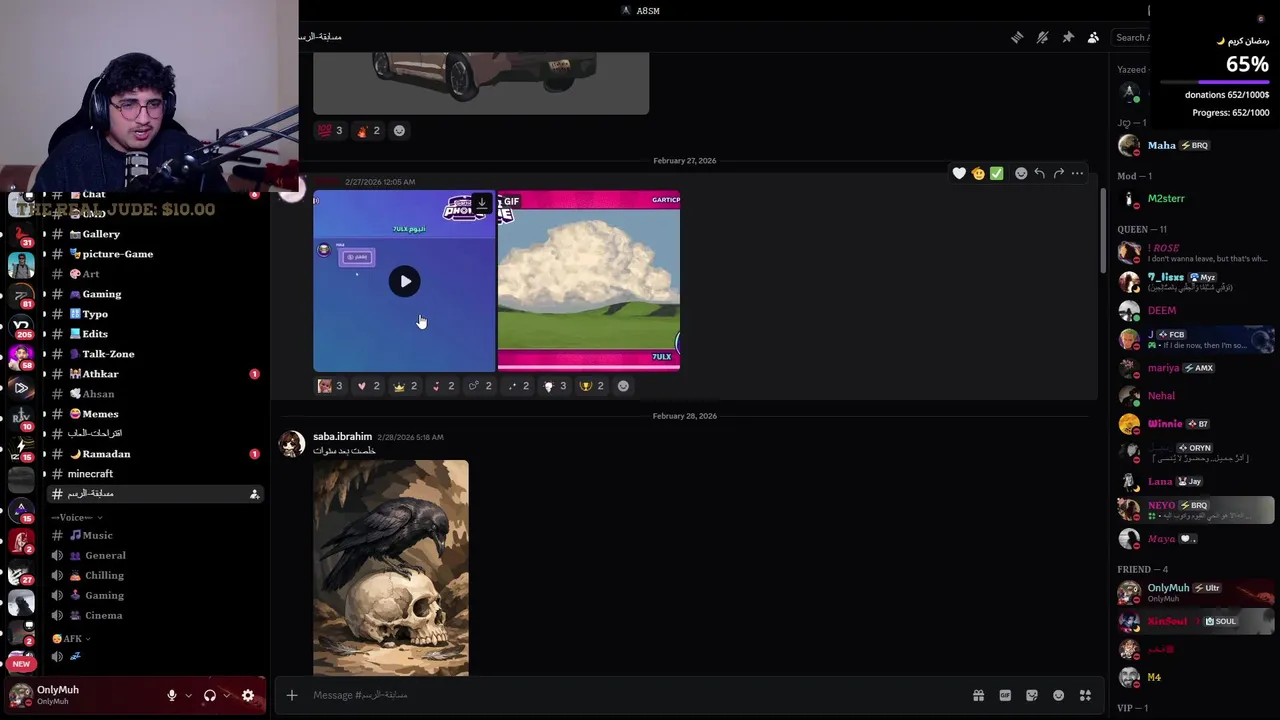Join the Cinema voice channel
1280x720 pixels.
[155, 615]
